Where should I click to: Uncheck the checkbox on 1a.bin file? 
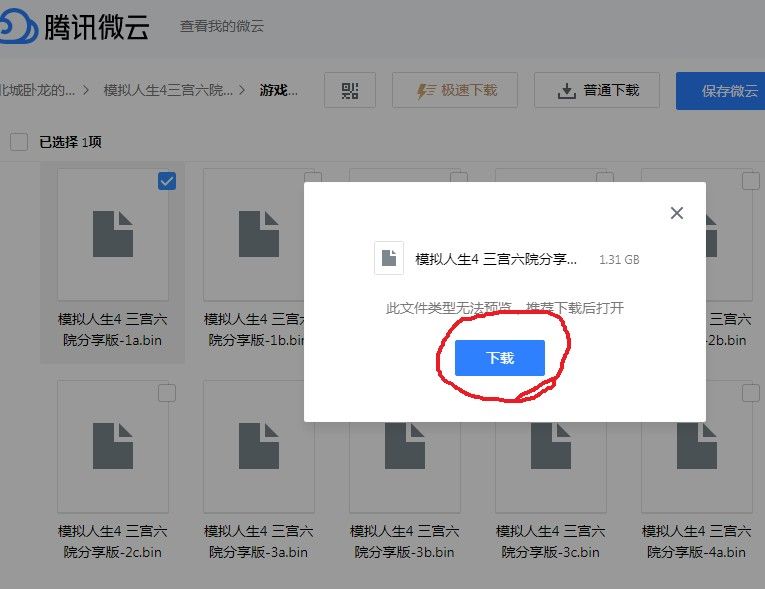pyautogui.click(x=167, y=181)
